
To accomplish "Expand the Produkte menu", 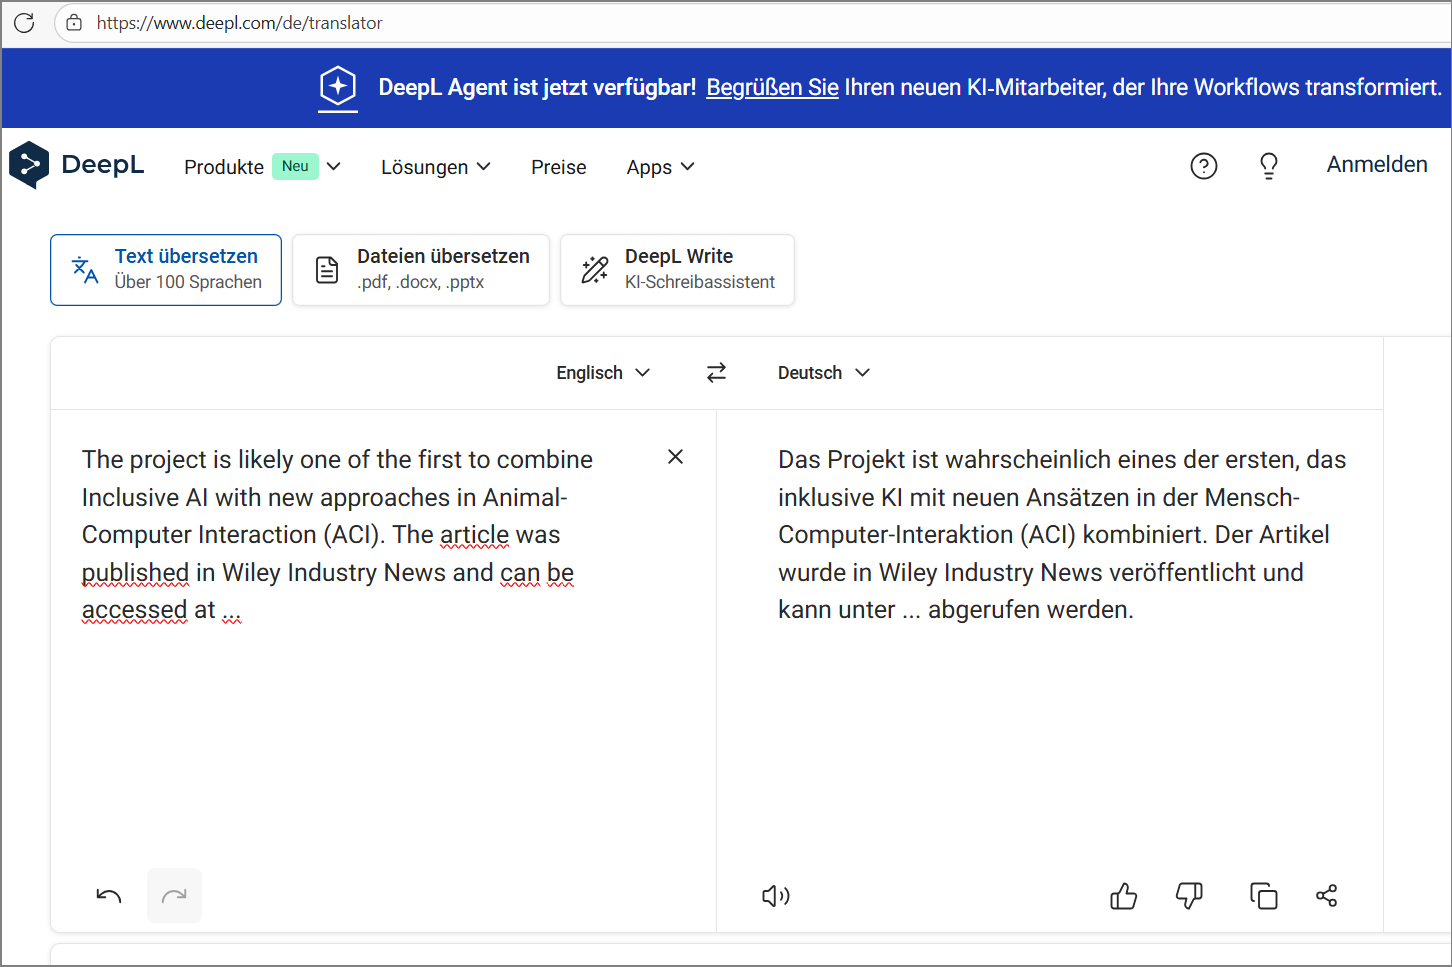I will [x=262, y=167].
